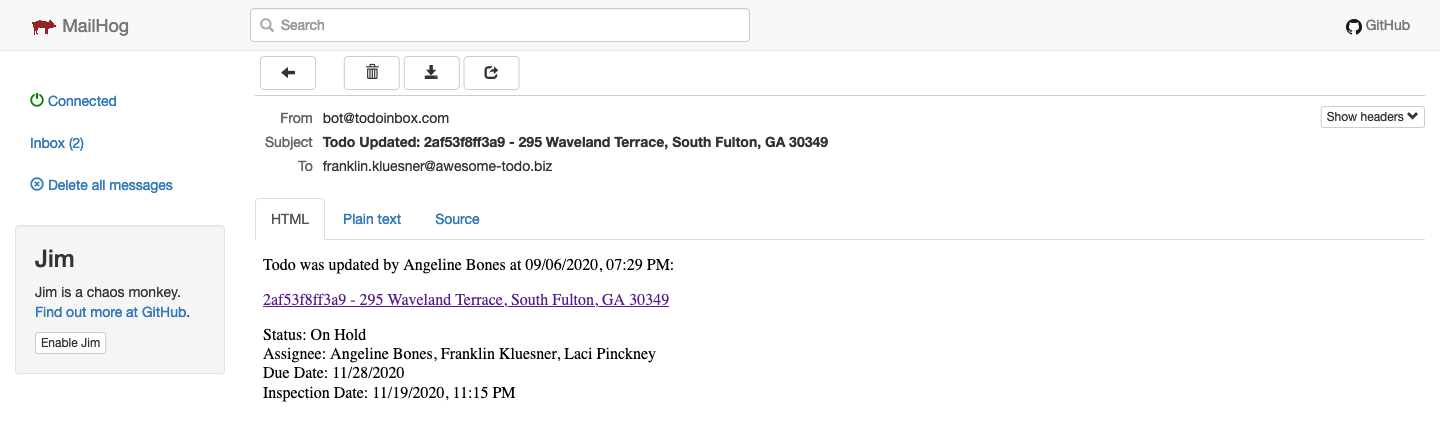Open the todo link for 295 Waveland Terrace
Image resolution: width=1440 pixels, height=447 pixels.
[x=466, y=300]
